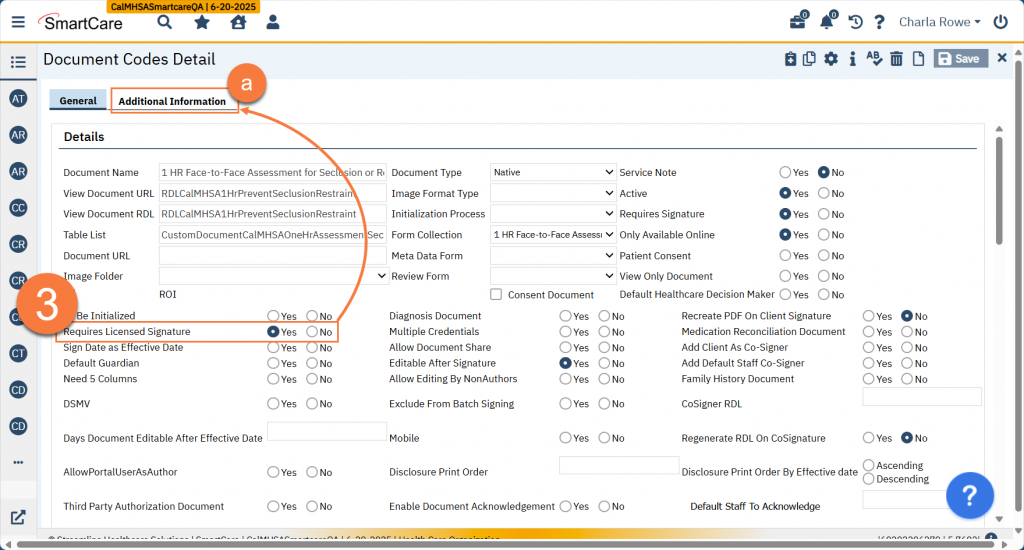Select No for Requires Licensed Signature

point(312,332)
